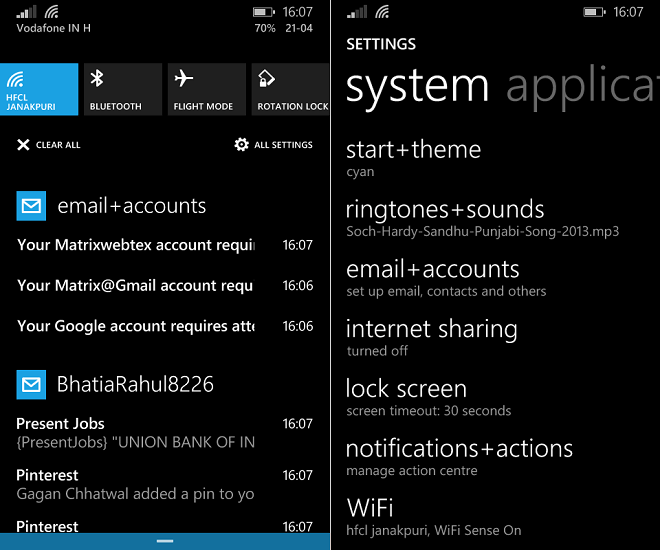Screen dimensions: 660x550
Task: Tap the 16:07 clock in Settings status bar
Action: (628, 12)
